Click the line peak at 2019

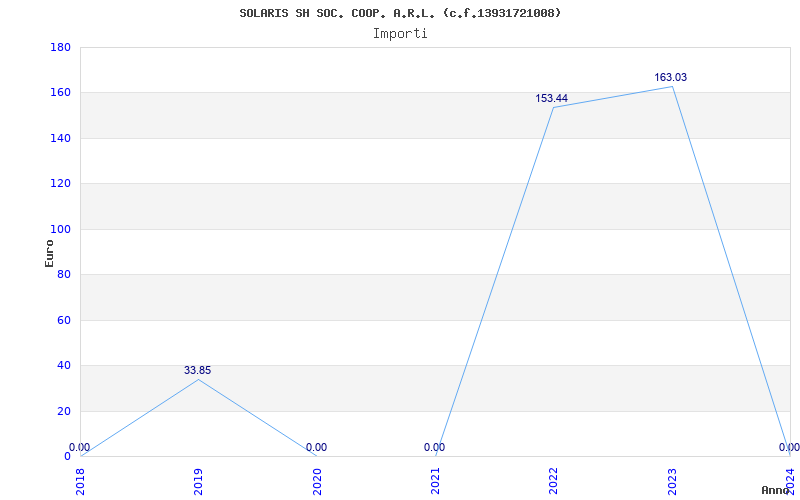click(198, 379)
